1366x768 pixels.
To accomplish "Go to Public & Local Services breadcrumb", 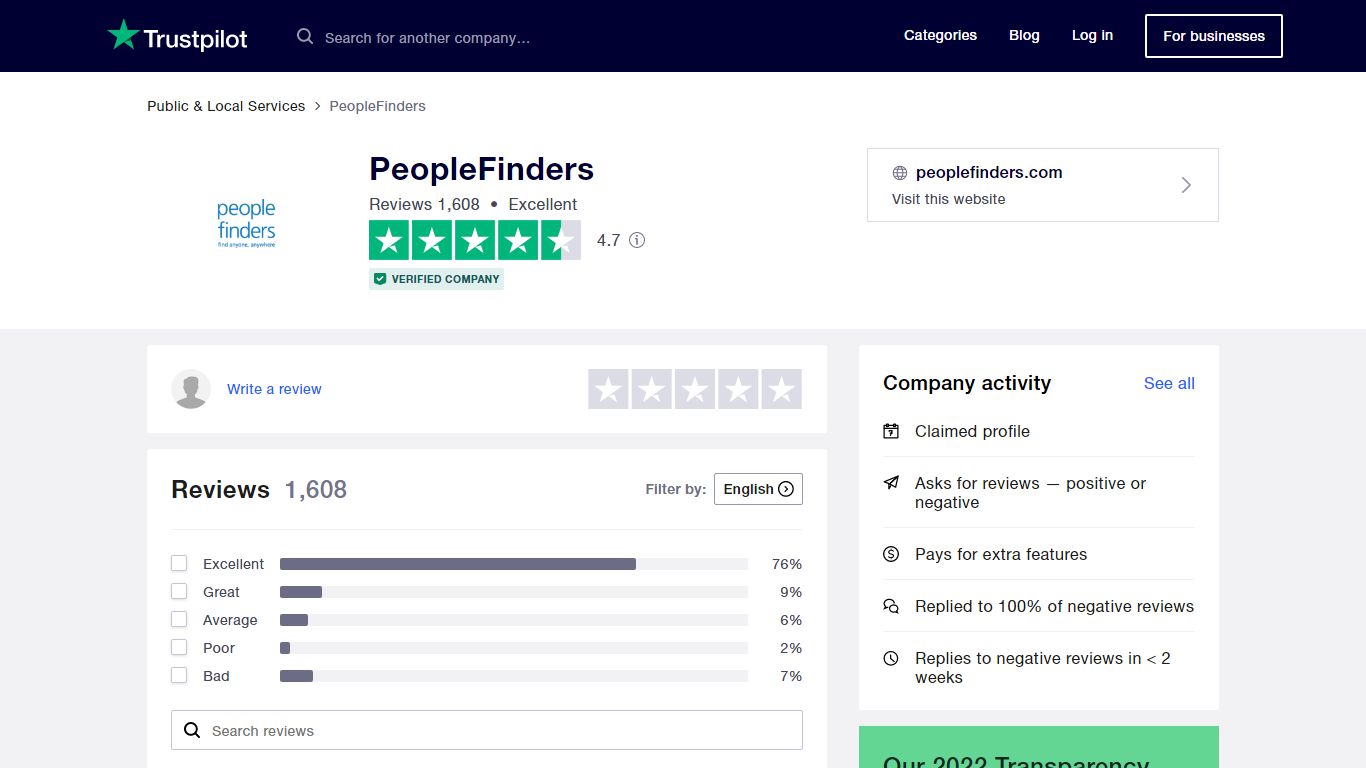I will click(x=226, y=106).
